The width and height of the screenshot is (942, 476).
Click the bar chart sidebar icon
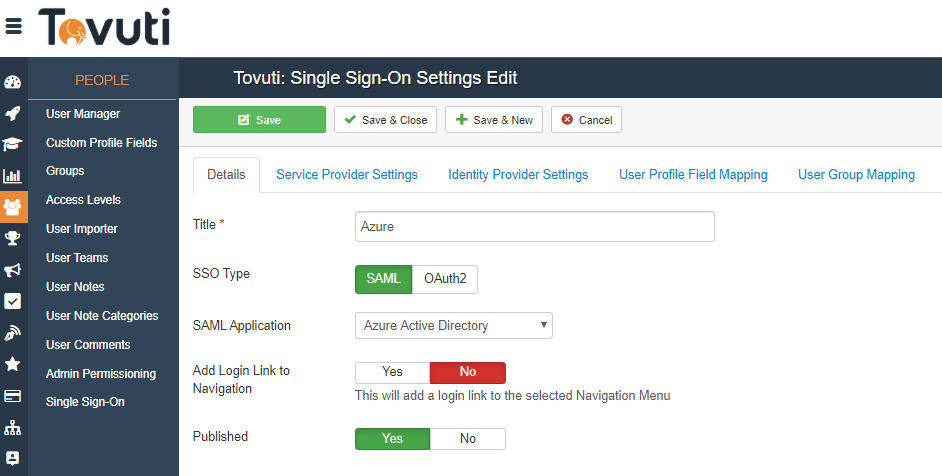click(x=13, y=176)
